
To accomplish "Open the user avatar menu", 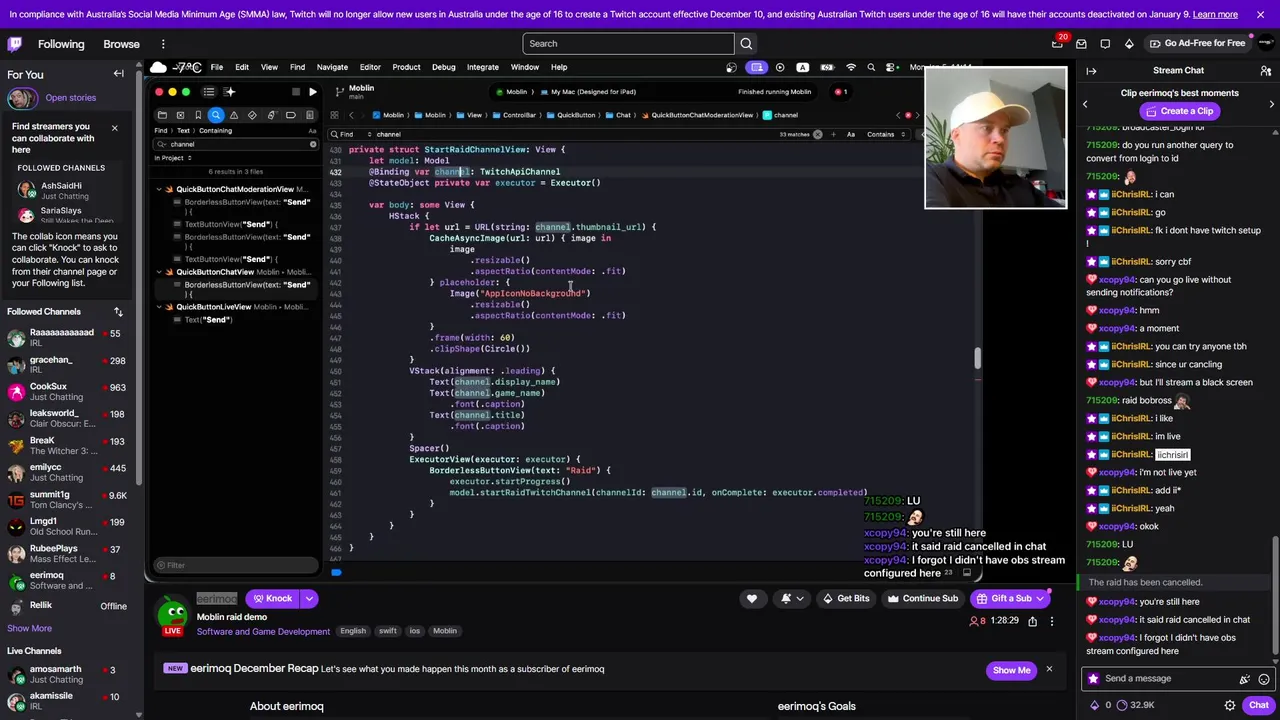I will coord(1265,44).
